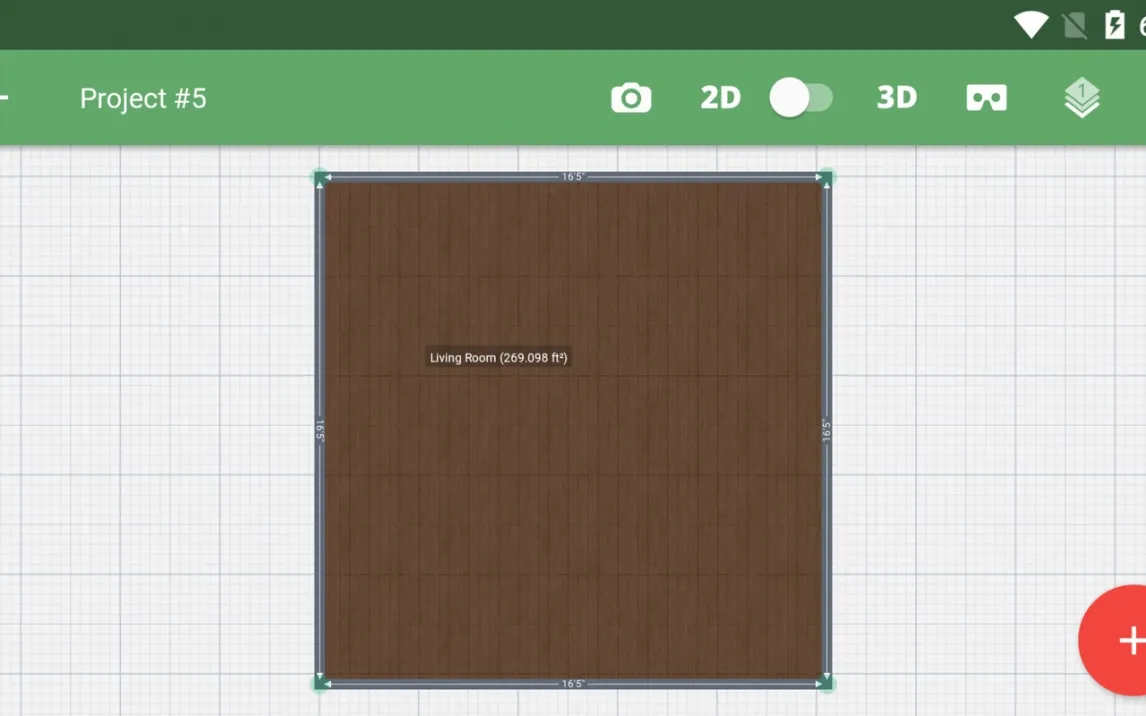
Task: Open the floor layers icon
Action: (x=1081, y=98)
